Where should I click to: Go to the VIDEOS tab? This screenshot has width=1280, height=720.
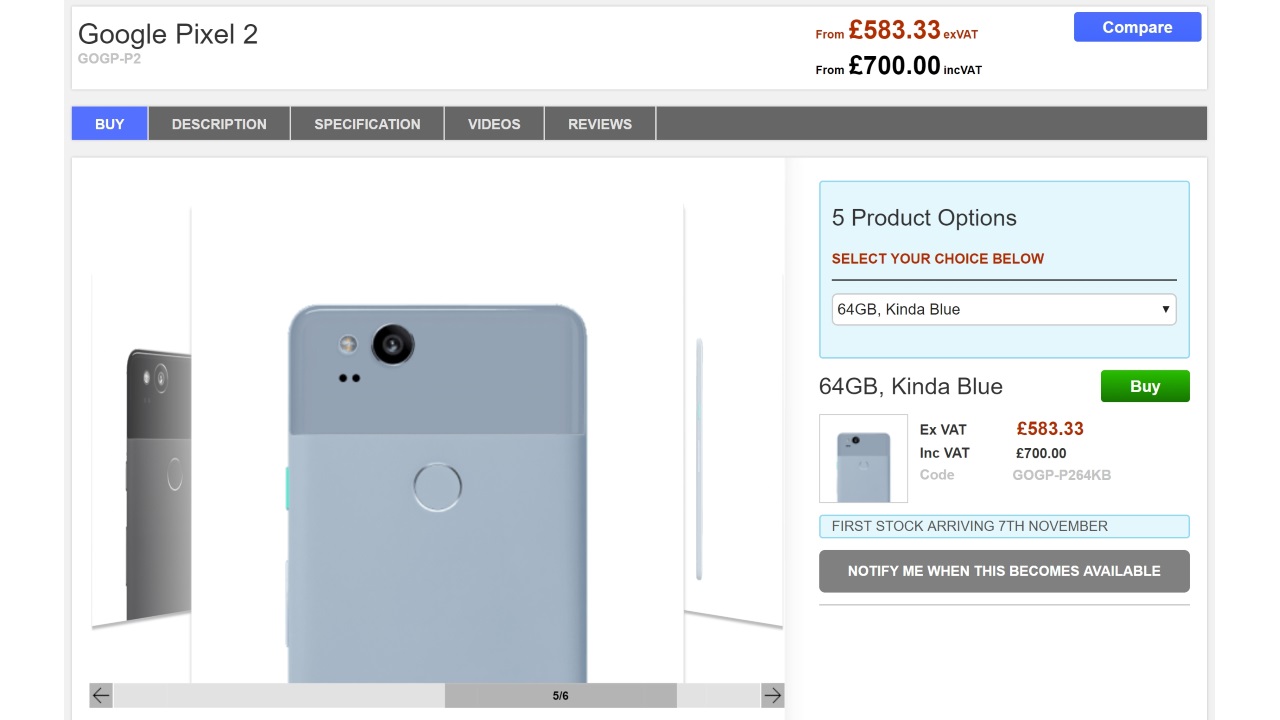point(494,124)
